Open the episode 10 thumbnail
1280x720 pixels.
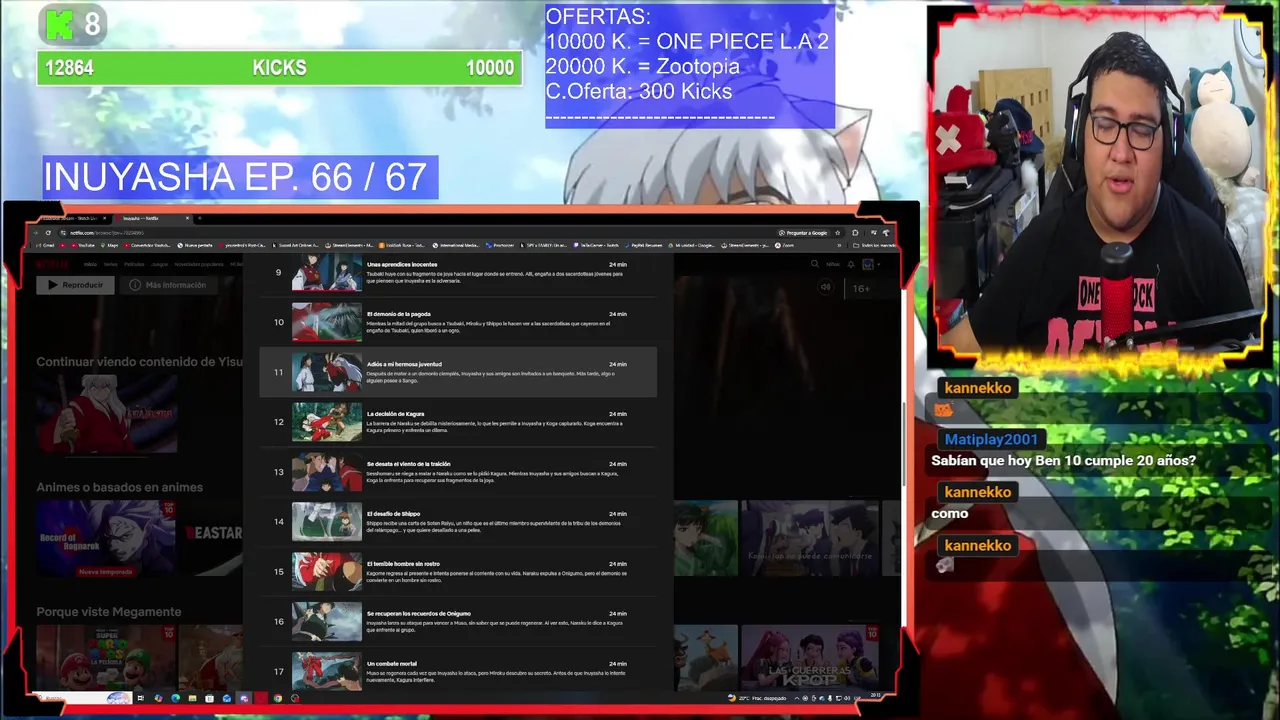[327, 322]
